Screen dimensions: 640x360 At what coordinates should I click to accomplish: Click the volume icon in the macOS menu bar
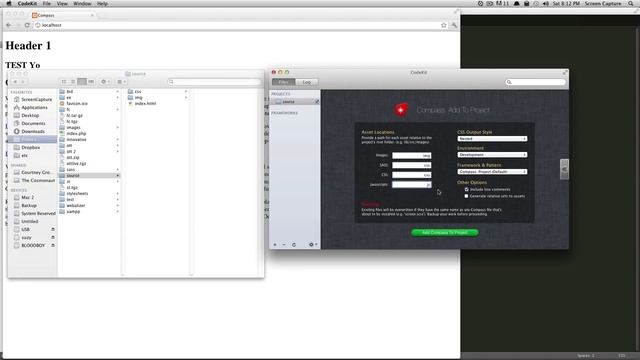pyautogui.click(x=546, y=4)
